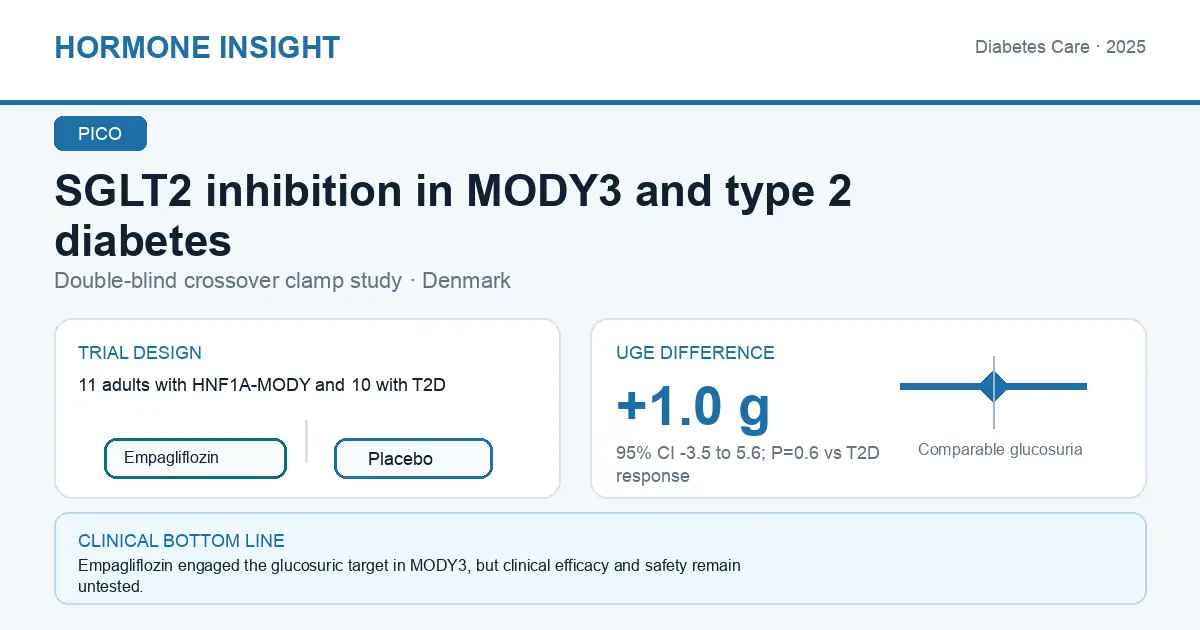Click the confidence interval horizontal bar
This screenshot has height=630, width=1200.
point(993,386)
